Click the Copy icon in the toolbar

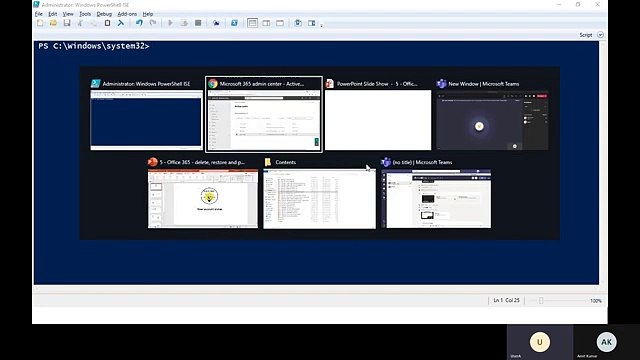[x=94, y=23]
